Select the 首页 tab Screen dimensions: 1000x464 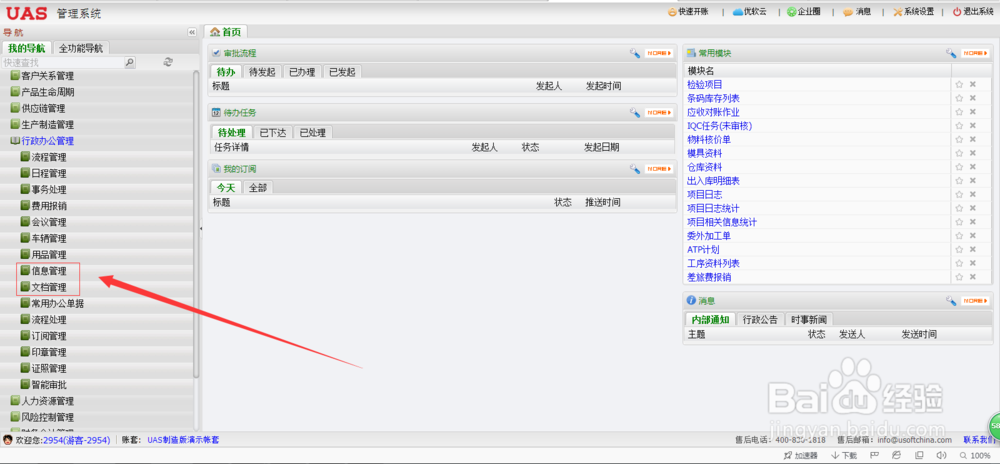coord(226,32)
